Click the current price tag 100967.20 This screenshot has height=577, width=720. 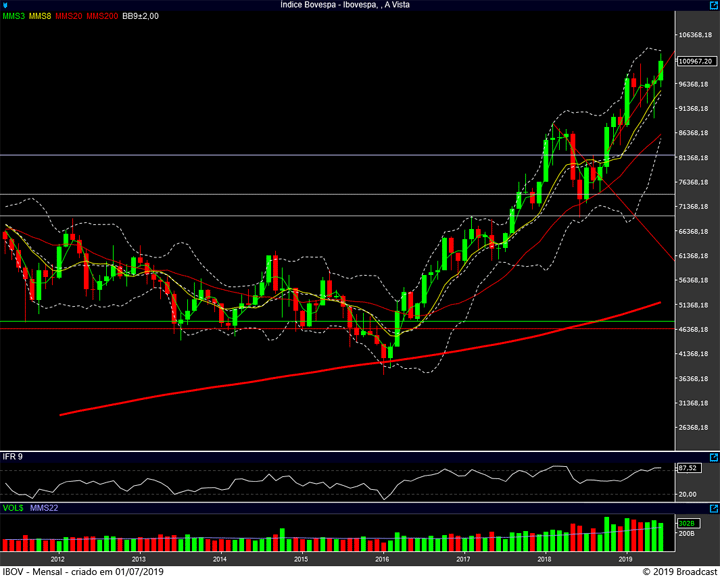pyautogui.click(x=694, y=61)
